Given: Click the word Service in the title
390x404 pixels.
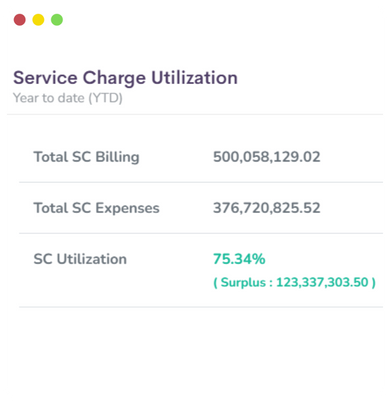Looking at the screenshot, I should pos(45,78).
